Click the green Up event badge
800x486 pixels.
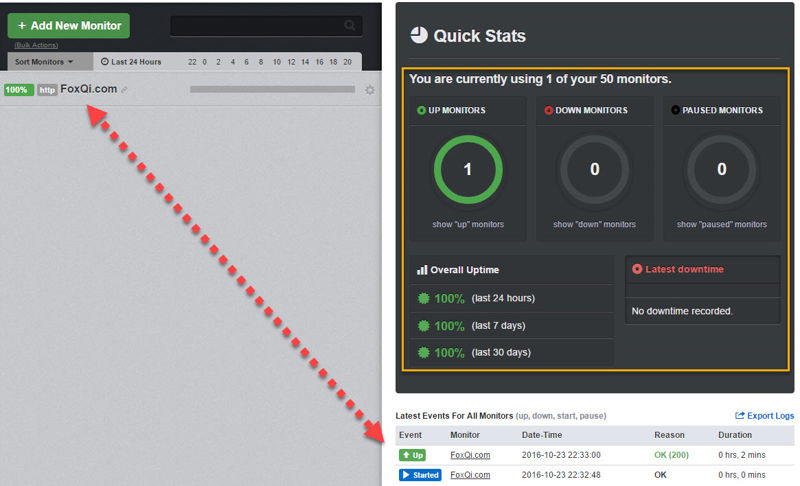(412, 455)
